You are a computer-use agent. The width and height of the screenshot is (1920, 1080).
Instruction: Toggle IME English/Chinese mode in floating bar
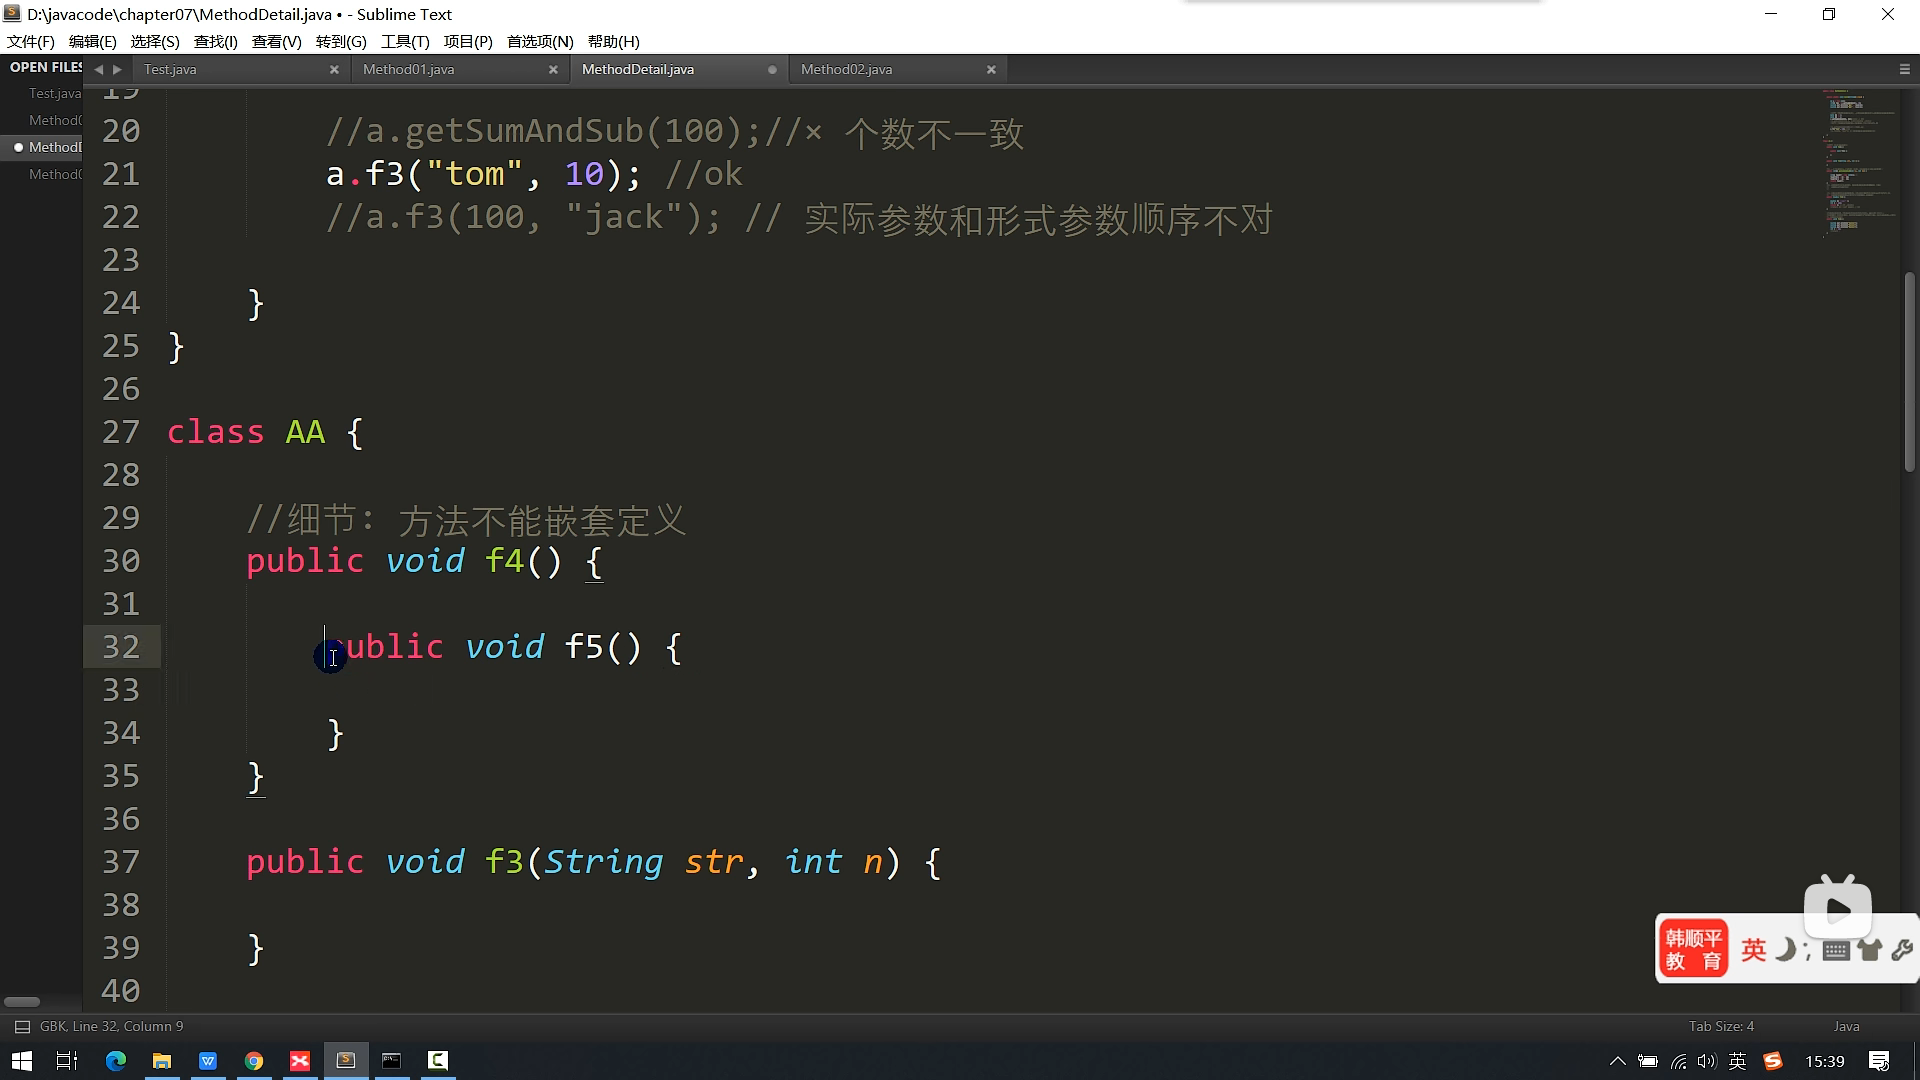pos(1753,950)
